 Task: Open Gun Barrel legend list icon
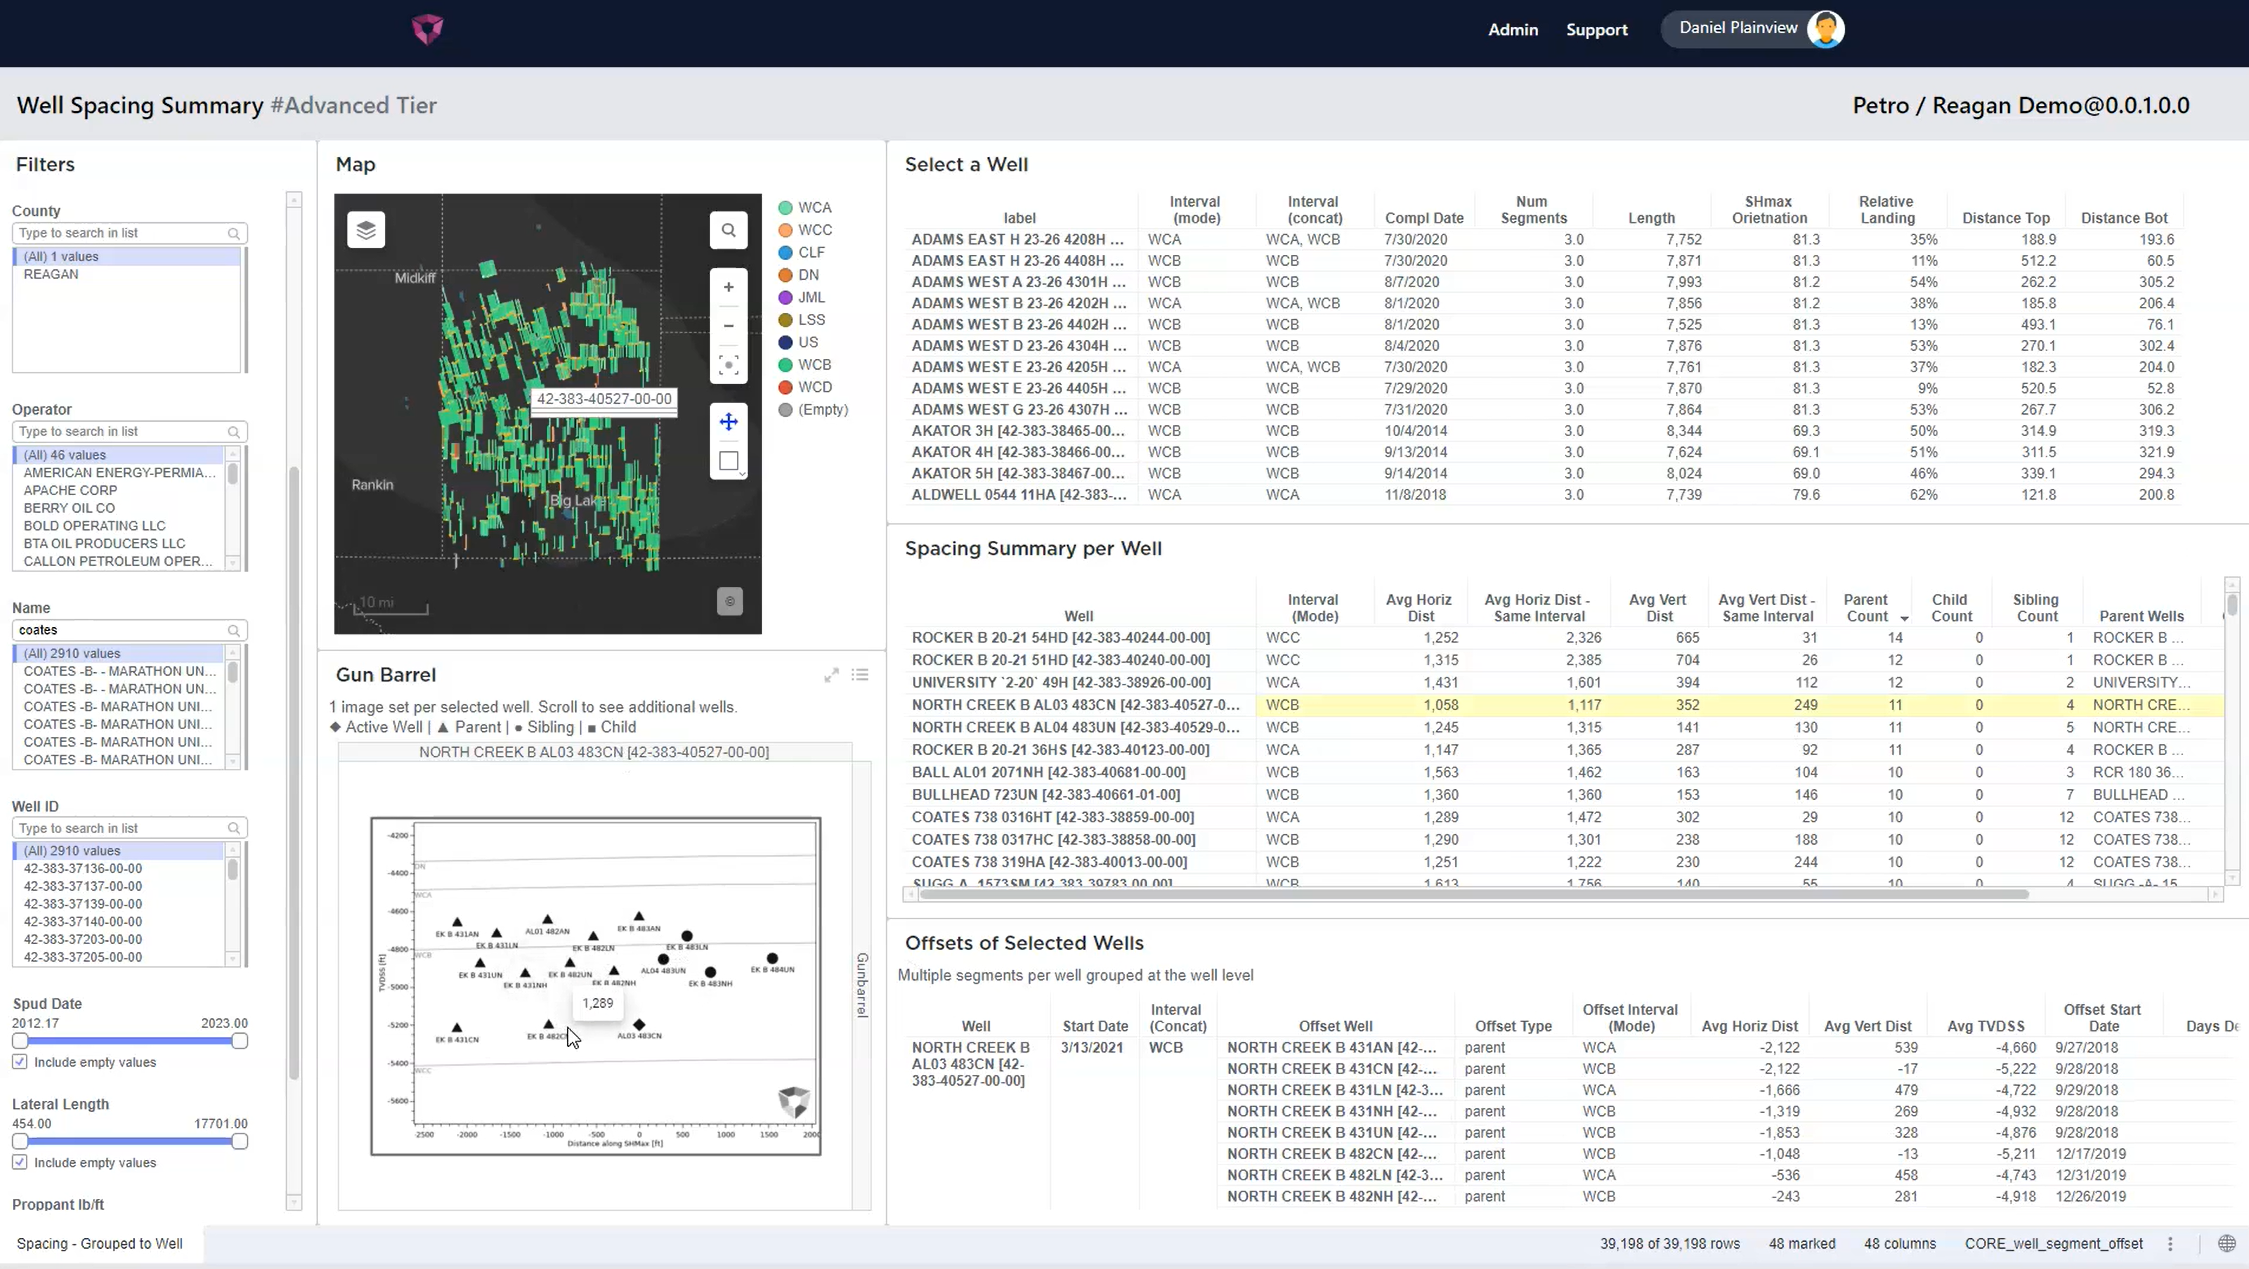click(x=860, y=675)
